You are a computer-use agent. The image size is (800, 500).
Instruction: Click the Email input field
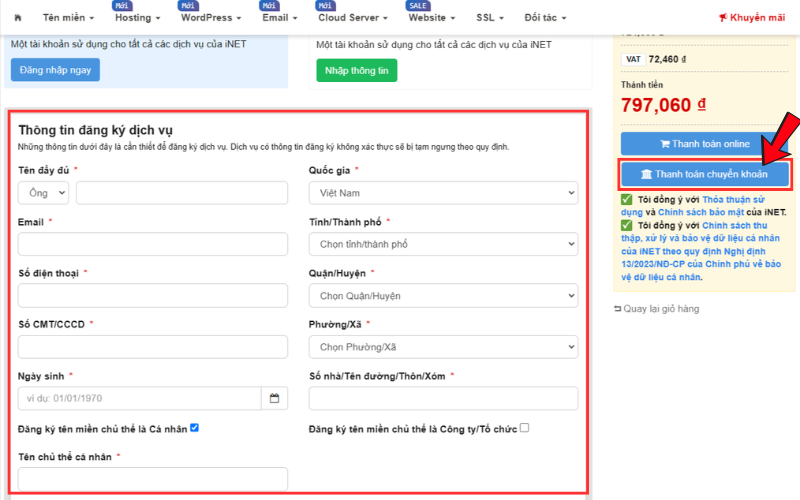click(x=153, y=244)
